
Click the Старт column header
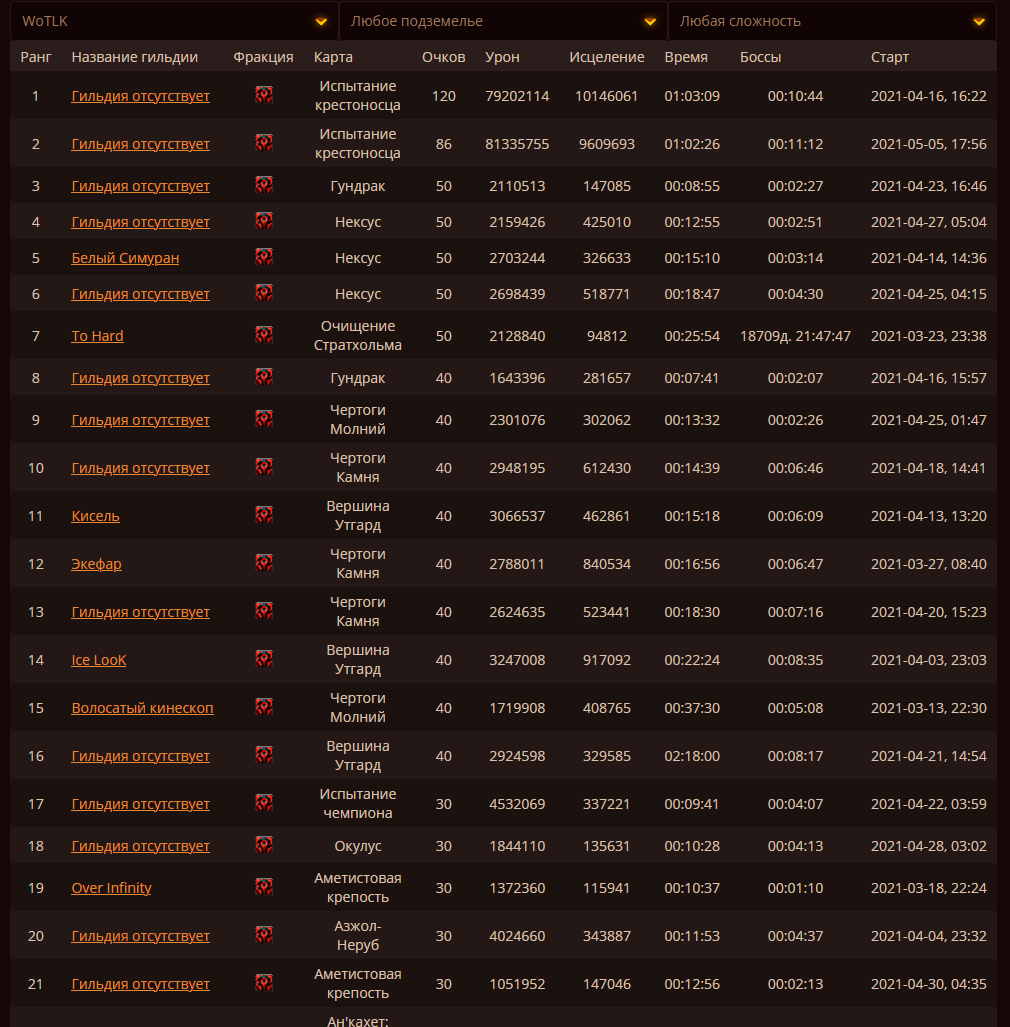(890, 57)
